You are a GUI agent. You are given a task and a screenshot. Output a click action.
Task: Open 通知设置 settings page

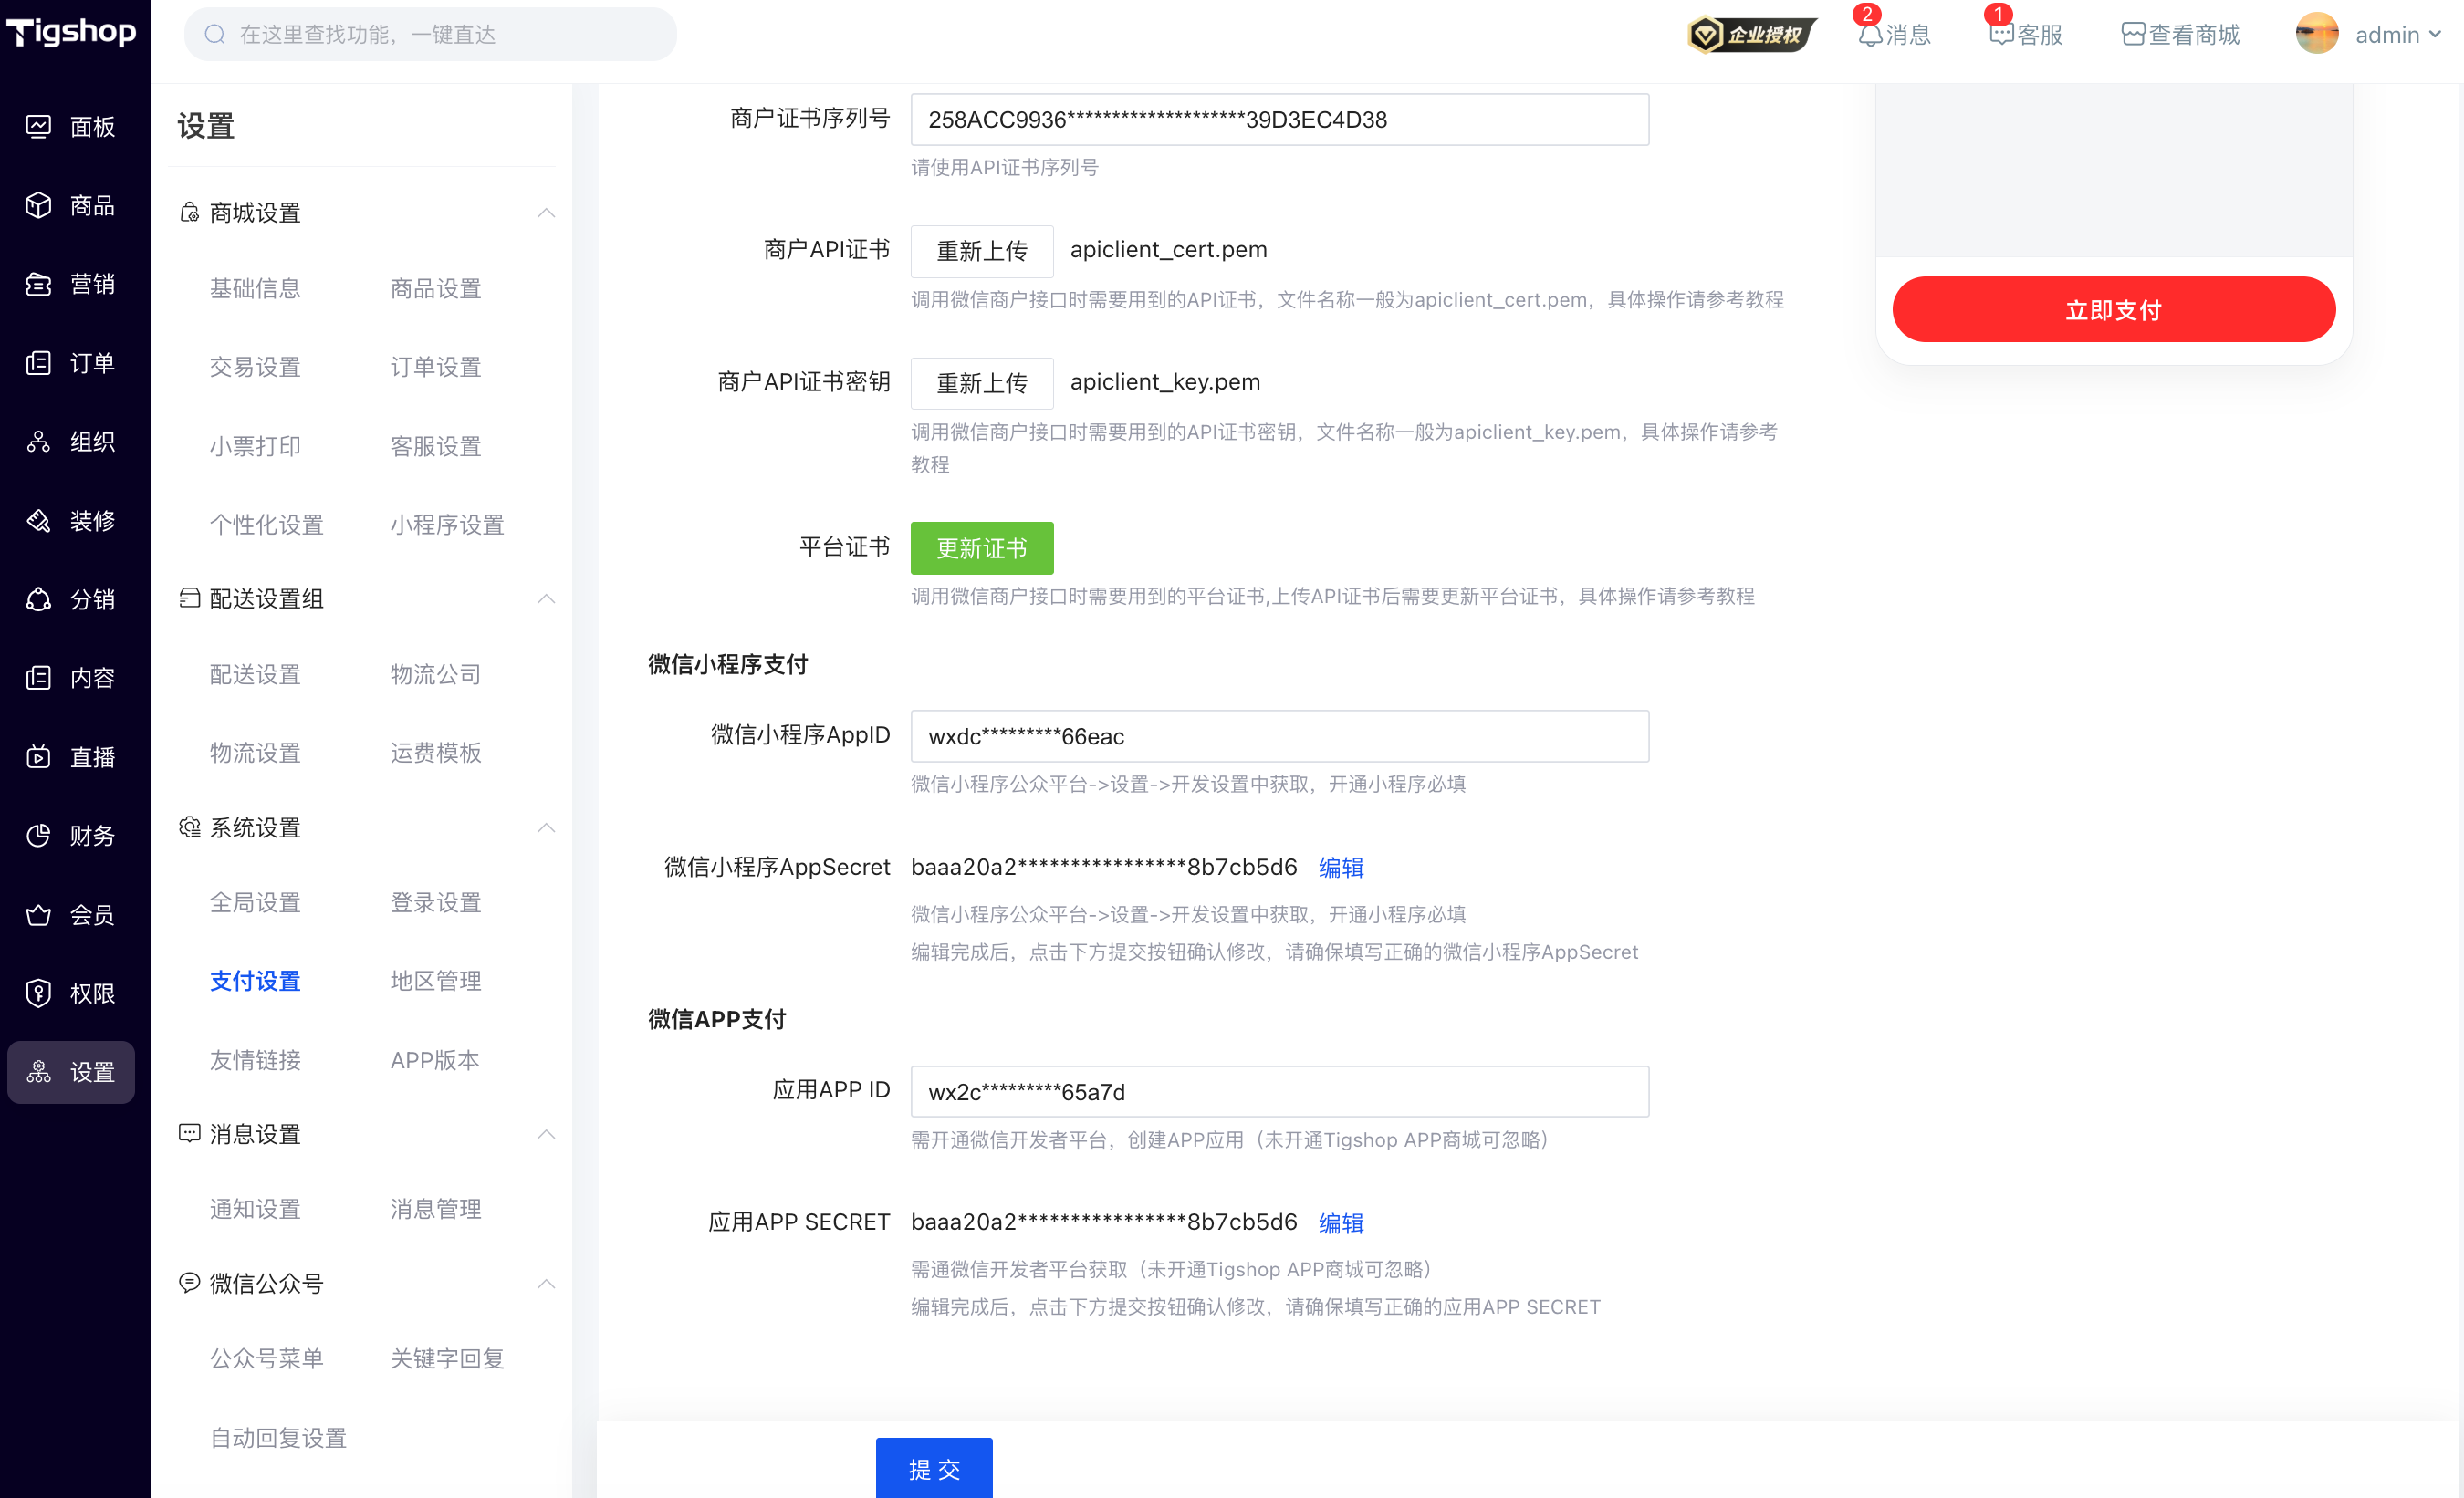(255, 1209)
